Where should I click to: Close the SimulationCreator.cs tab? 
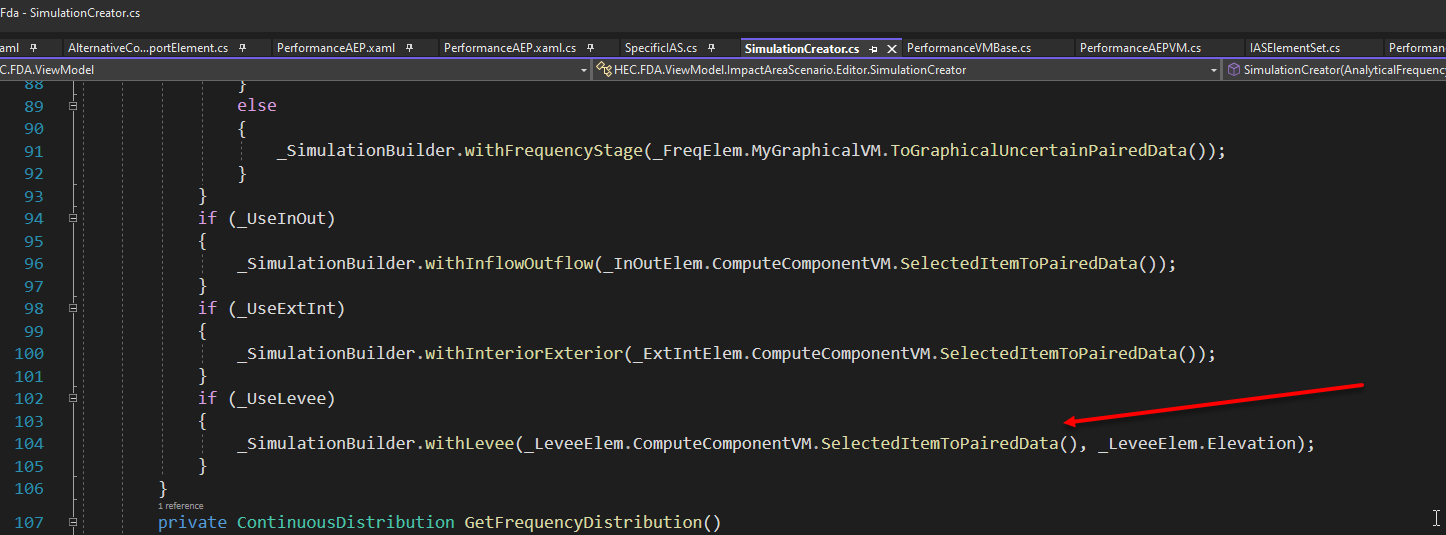click(890, 48)
